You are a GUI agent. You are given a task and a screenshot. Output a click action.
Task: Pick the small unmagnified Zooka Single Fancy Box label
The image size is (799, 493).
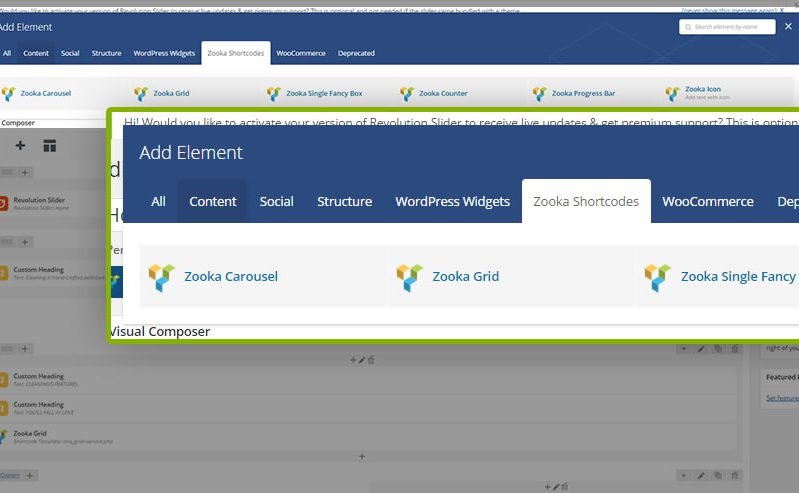(x=324, y=93)
